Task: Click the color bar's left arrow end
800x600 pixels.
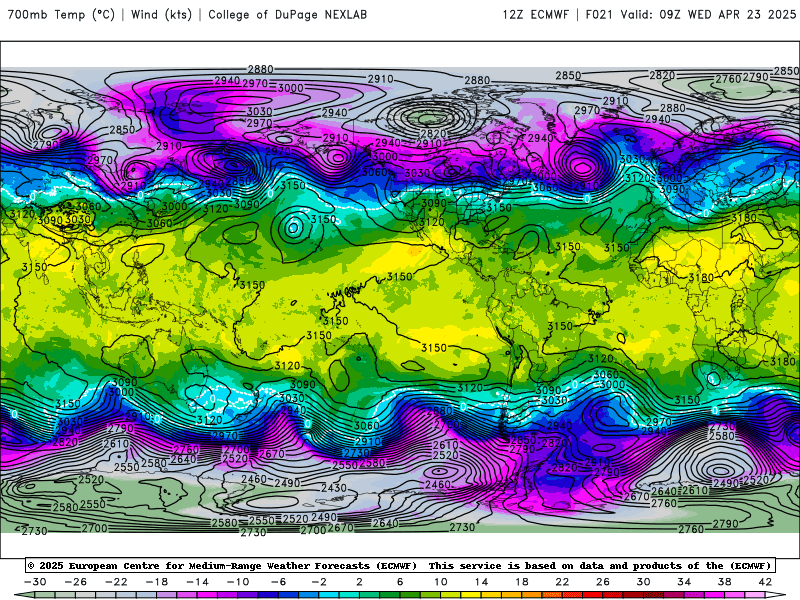Action: coord(24,595)
